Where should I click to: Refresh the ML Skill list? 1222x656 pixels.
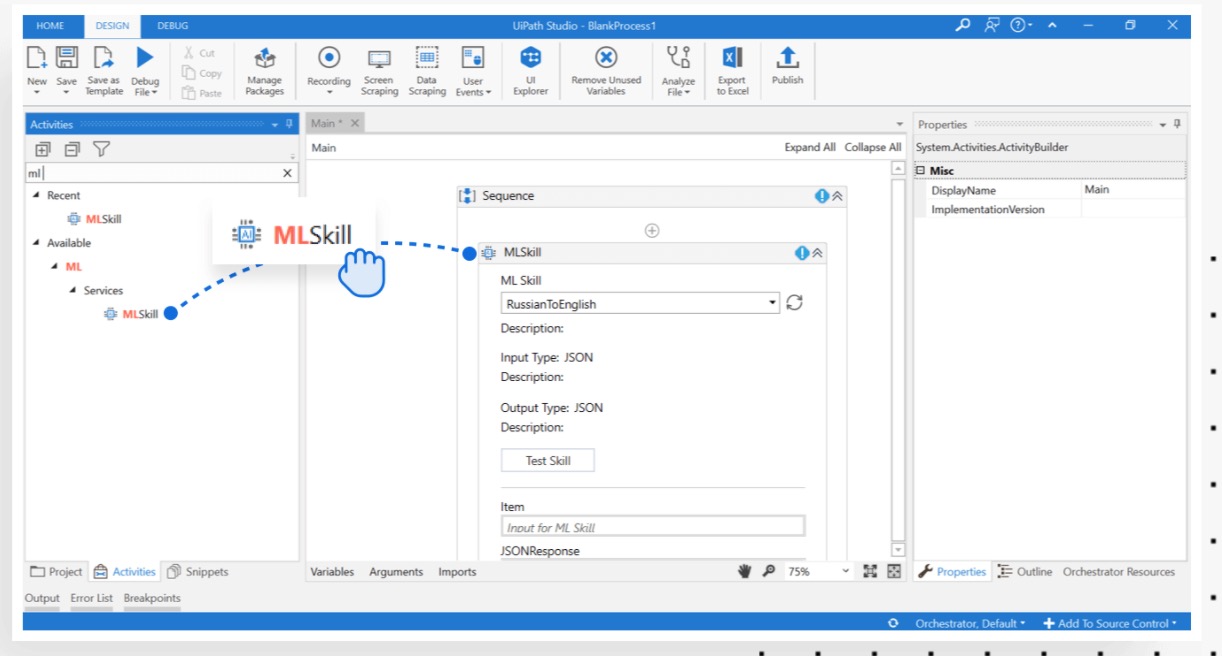point(794,302)
